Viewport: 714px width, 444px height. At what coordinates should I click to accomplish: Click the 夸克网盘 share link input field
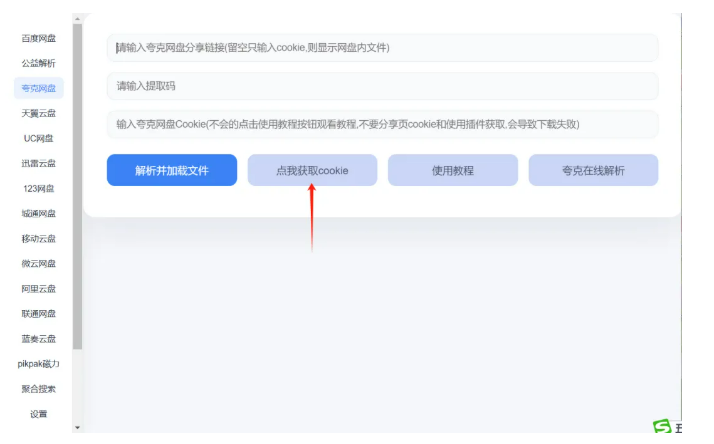[382, 48]
